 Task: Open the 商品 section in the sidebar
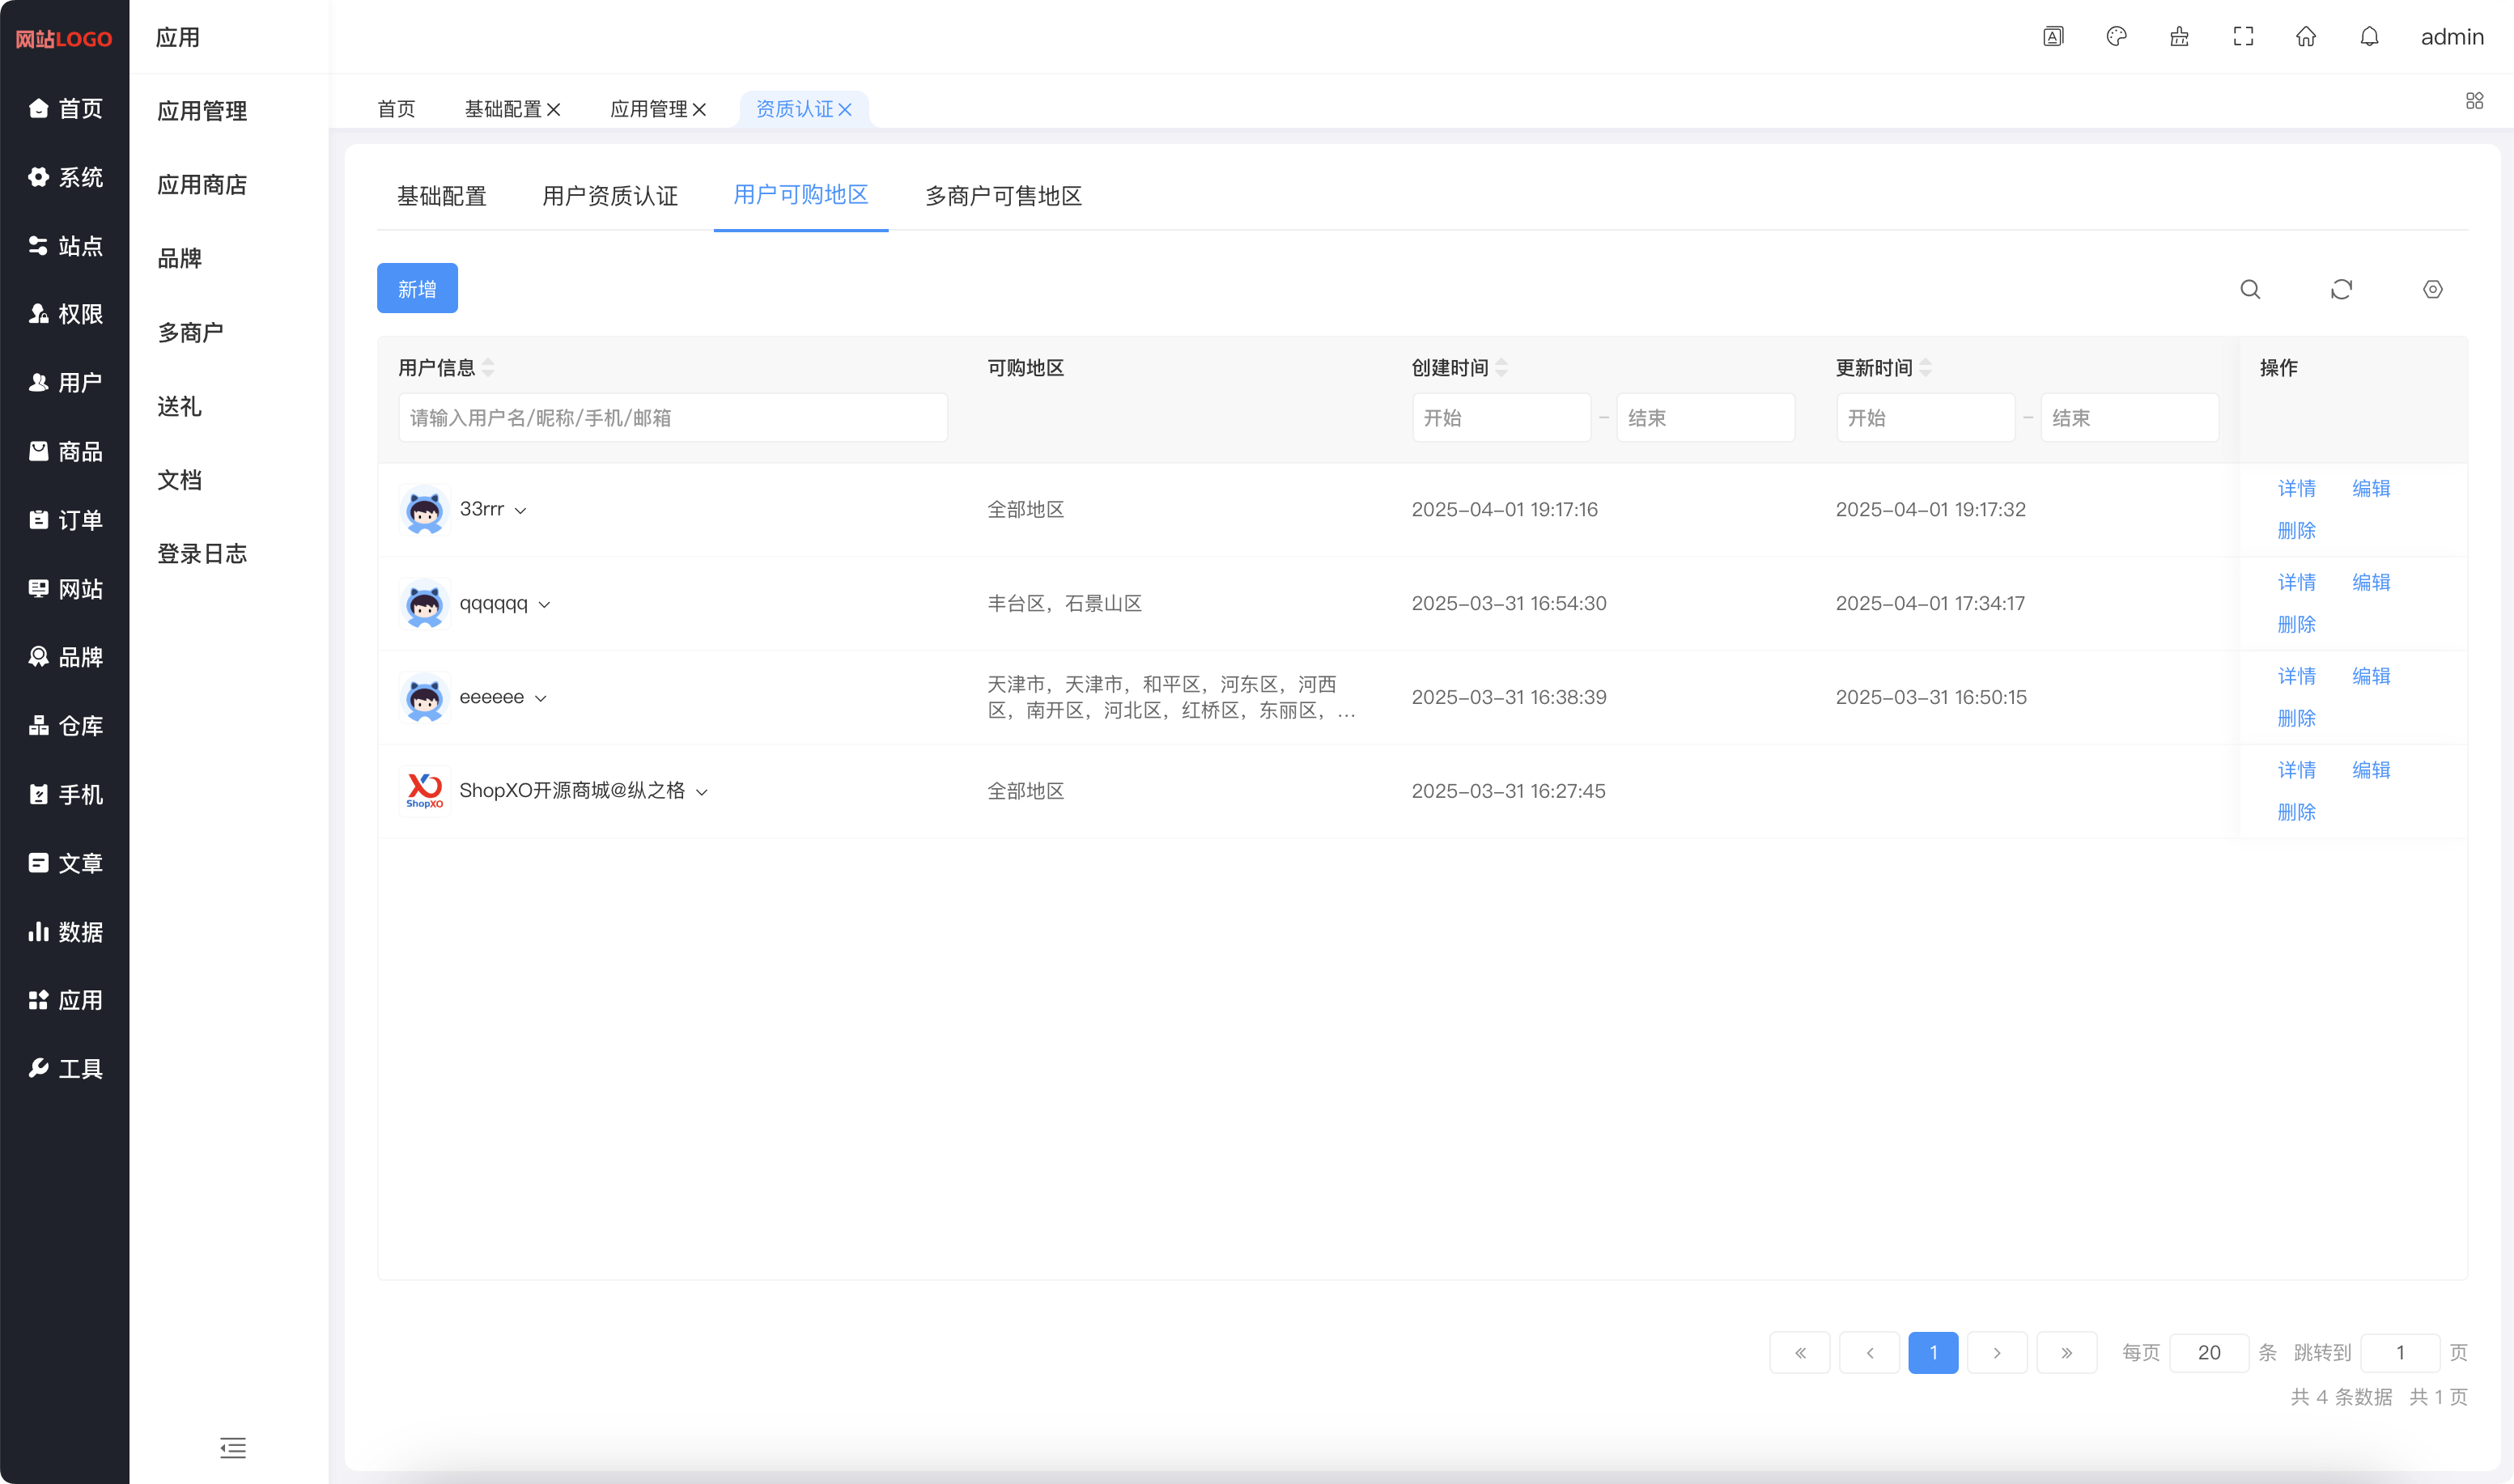(x=65, y=451)
